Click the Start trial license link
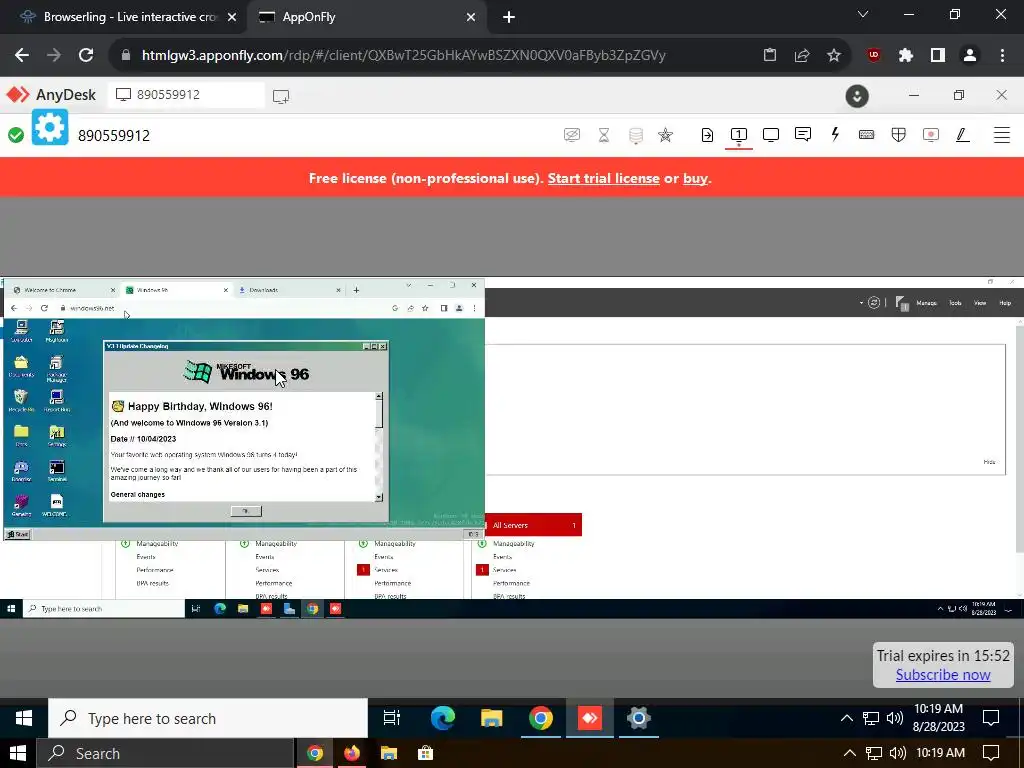Viewport: 1024px width, 768px height. click(x=603, y=178)
